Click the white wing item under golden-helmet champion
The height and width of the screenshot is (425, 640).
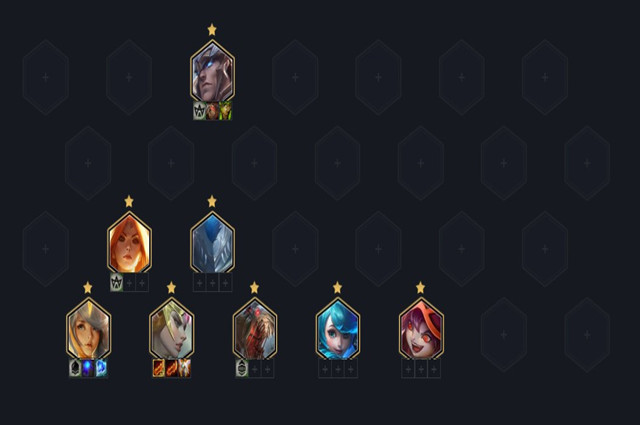tap(184, 368)
